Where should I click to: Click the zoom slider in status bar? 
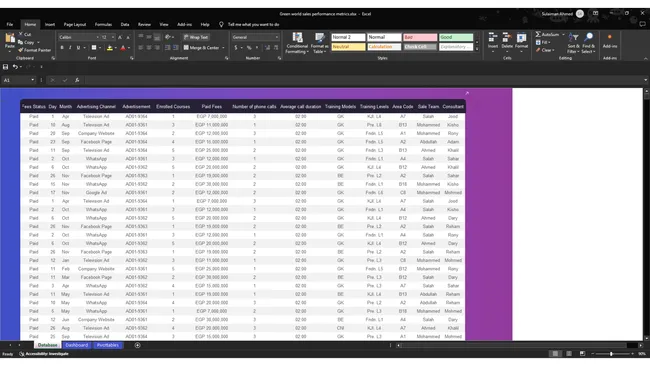(x=611, y=354)
